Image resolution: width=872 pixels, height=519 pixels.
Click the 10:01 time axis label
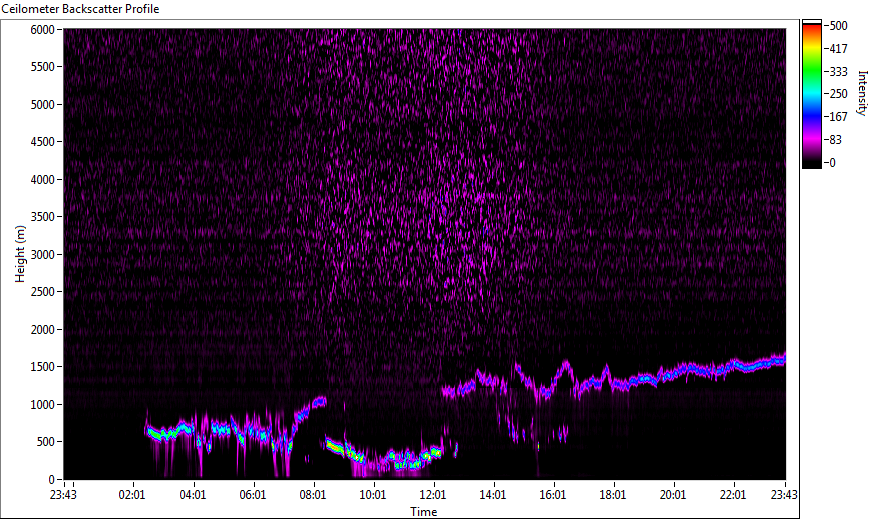coord(373,495)
